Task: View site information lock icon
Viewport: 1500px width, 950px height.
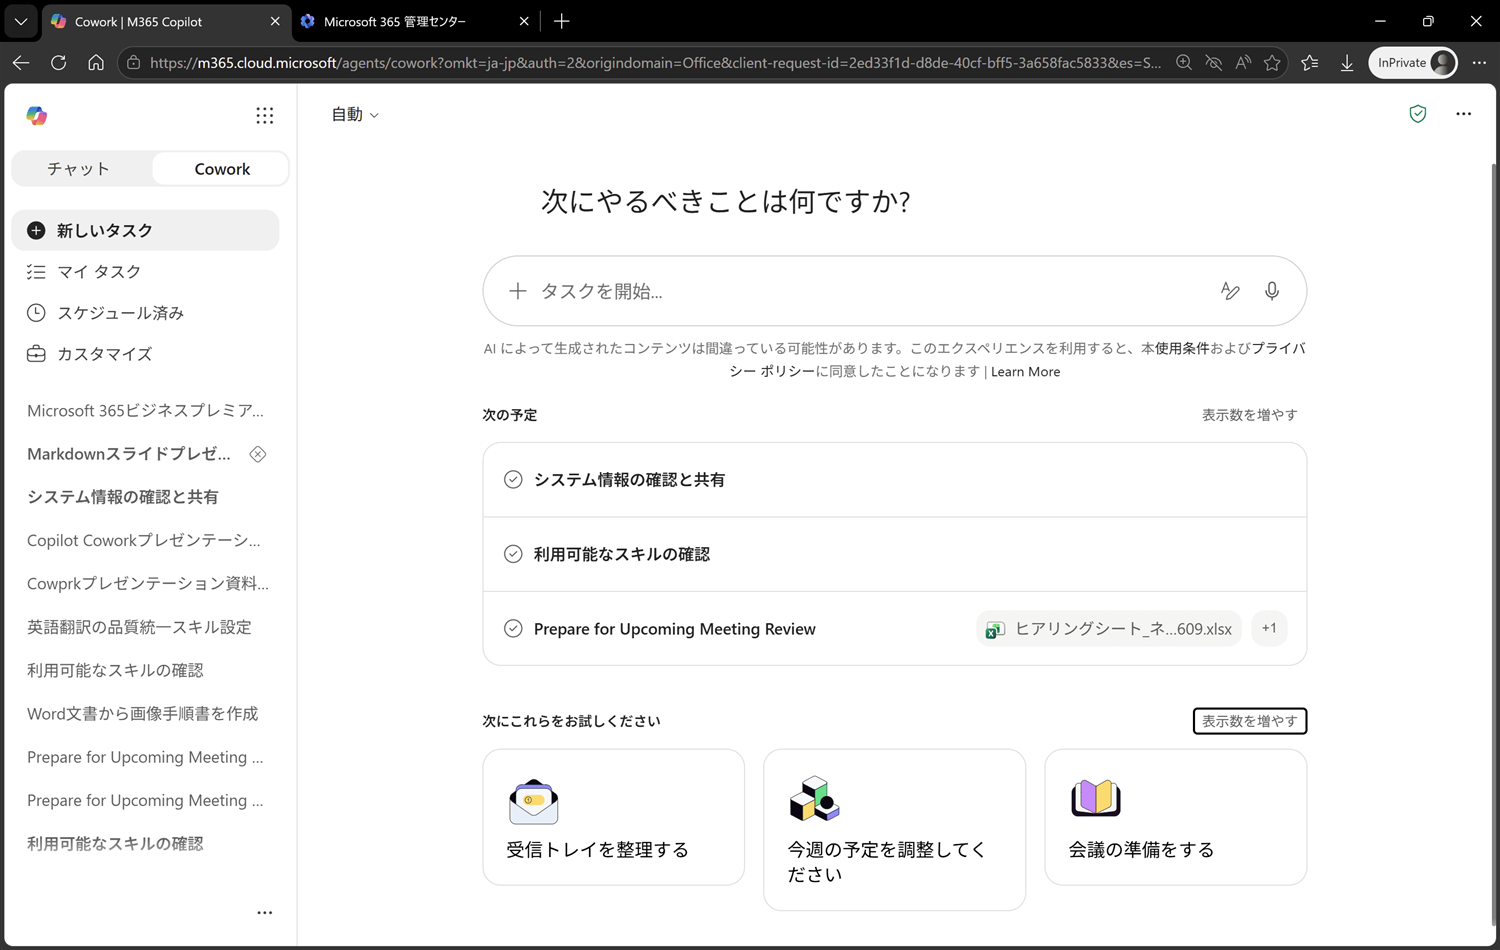Action: [133, 63]
